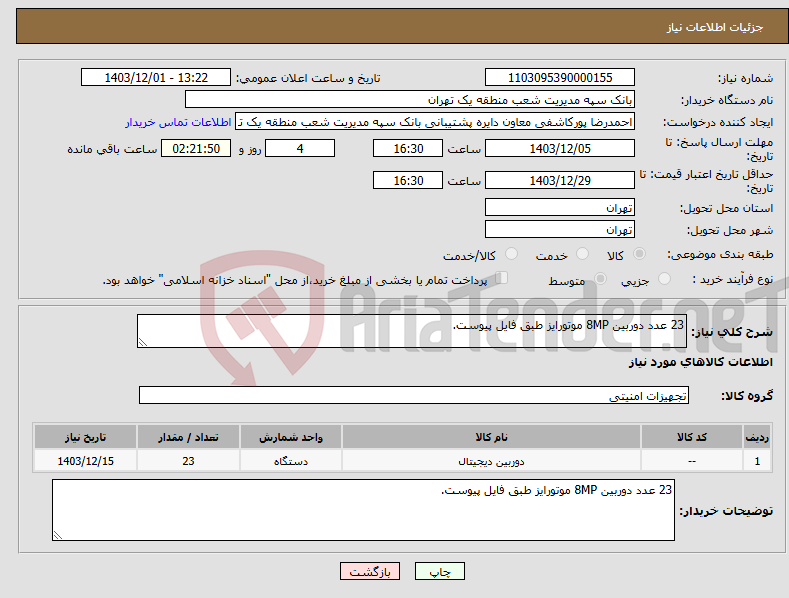Click the delivery province field تهران
The height and width of the screenshot is (598, 789).
(560, 207)
